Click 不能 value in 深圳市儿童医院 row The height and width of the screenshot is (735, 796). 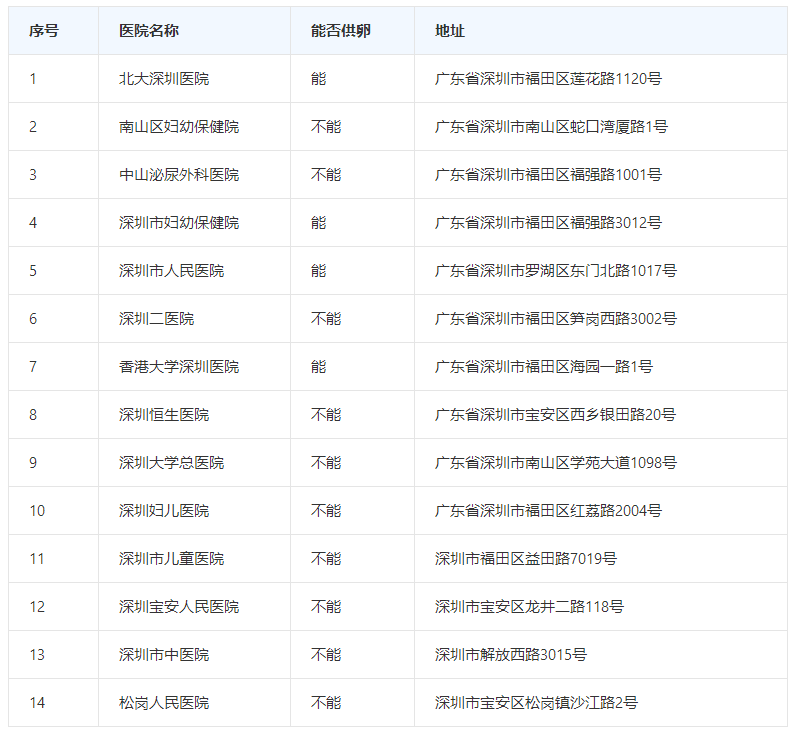point(326,558)
